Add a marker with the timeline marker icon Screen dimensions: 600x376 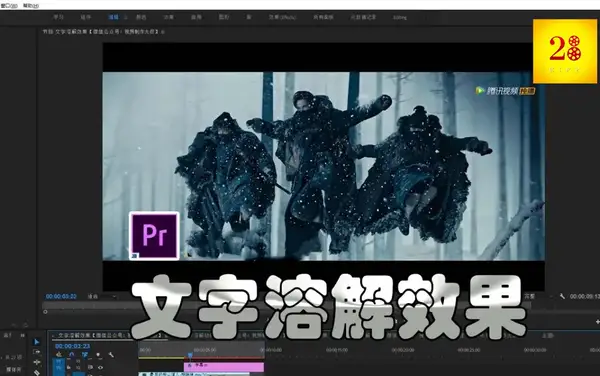[98, 355]
